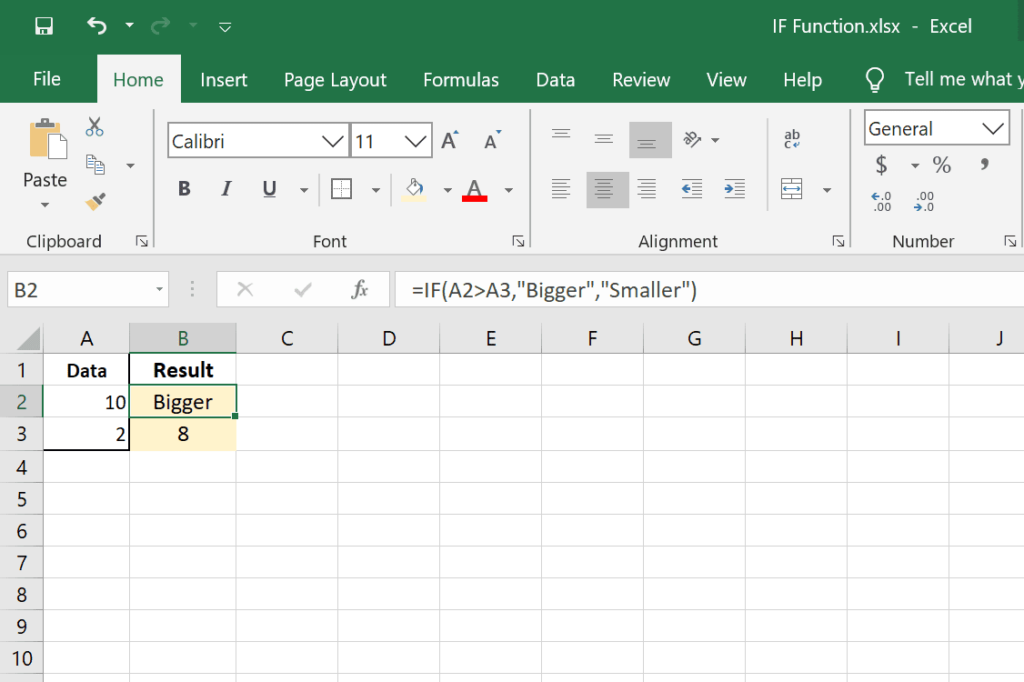Expand the Merge & Center options

(827, 191)
